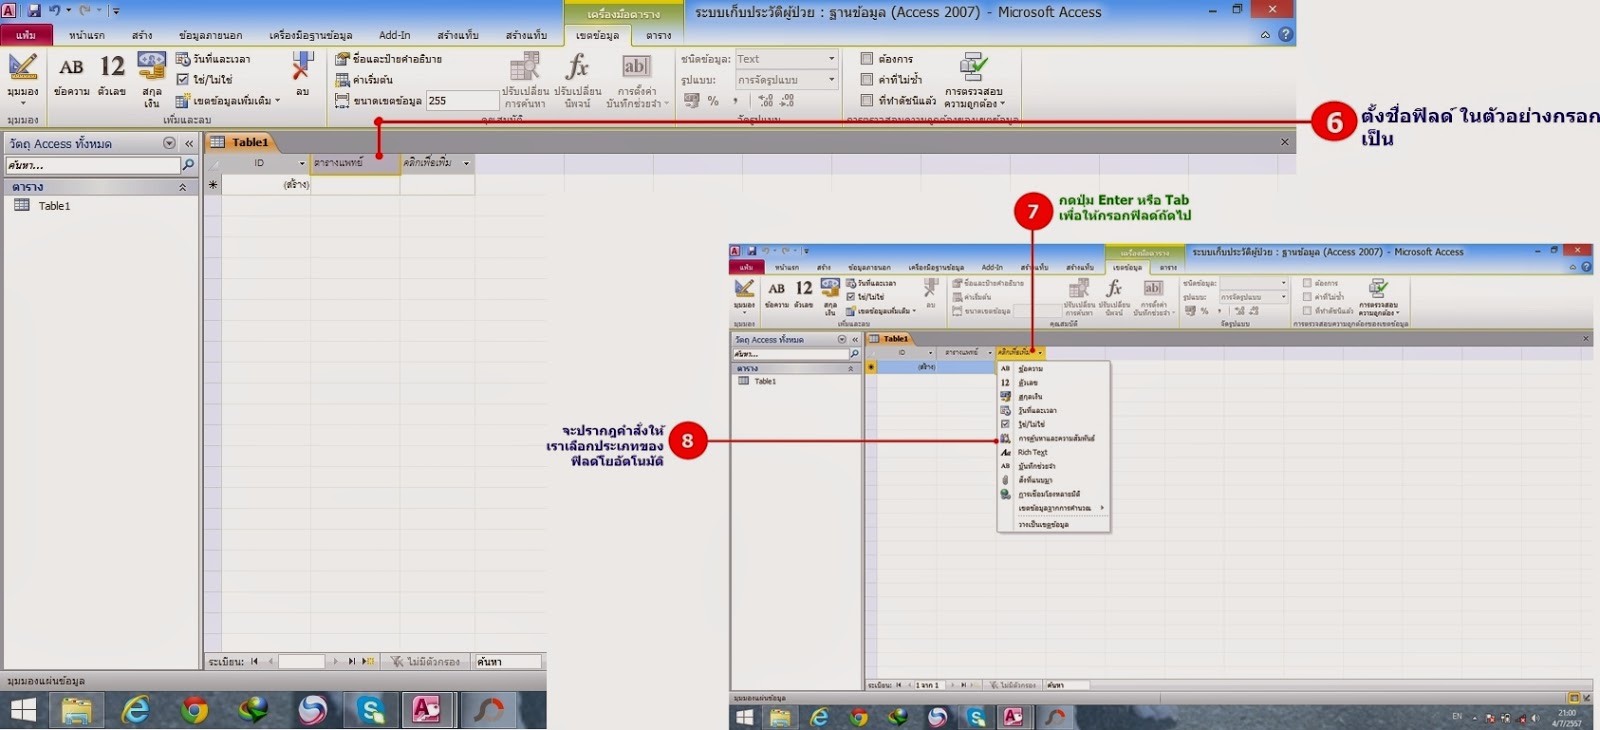Viewport: 1600px width, 730px height.
Task: Click ค่าเริ่มต้น default value in larger window
Action: tap(364, 80)
